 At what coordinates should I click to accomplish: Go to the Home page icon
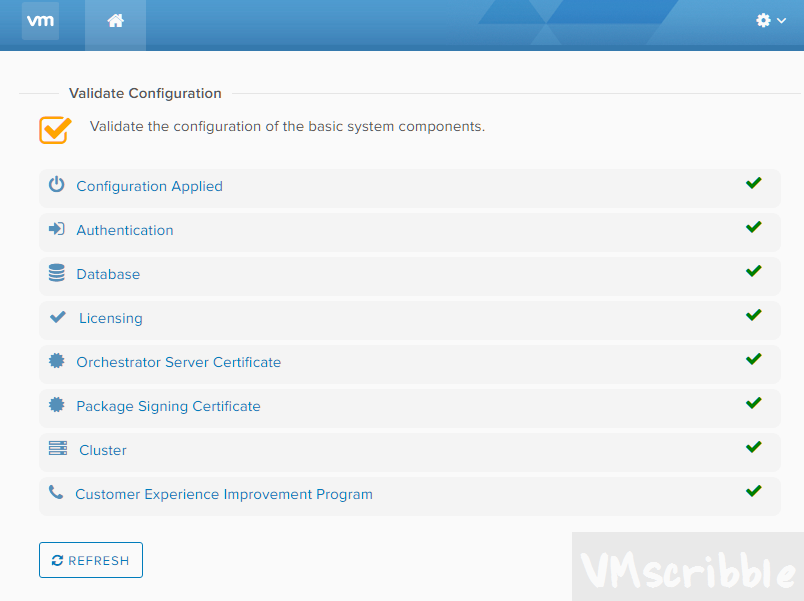tap(115, 21)
